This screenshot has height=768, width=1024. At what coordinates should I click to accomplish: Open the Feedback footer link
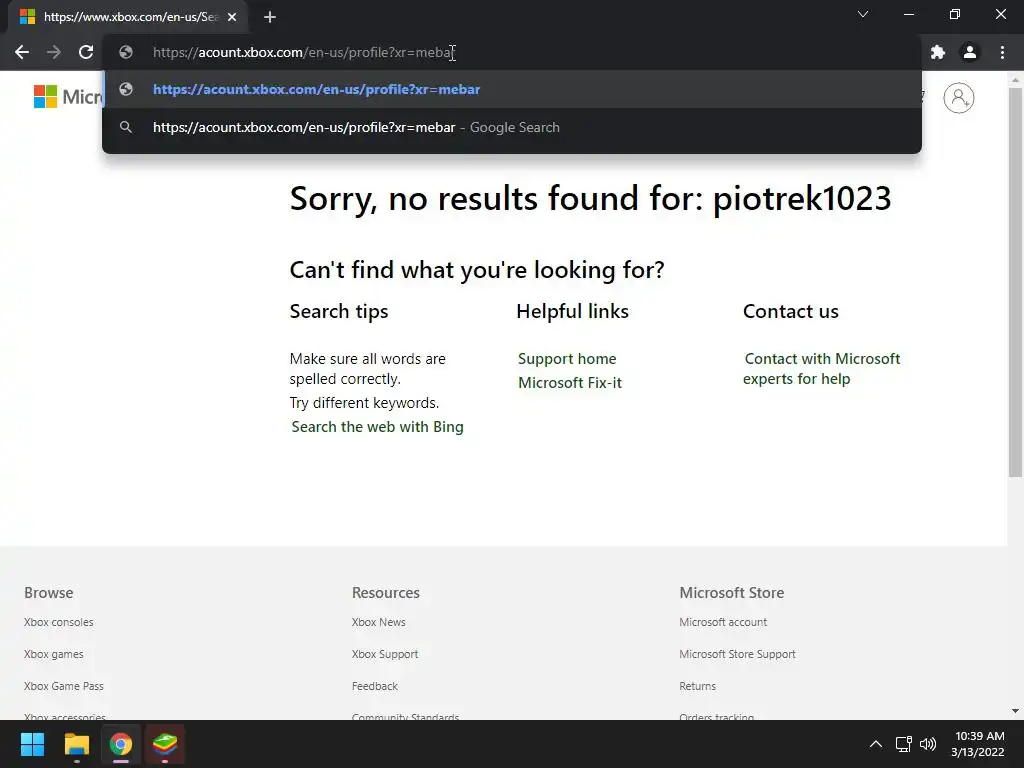tap(375, 686)
